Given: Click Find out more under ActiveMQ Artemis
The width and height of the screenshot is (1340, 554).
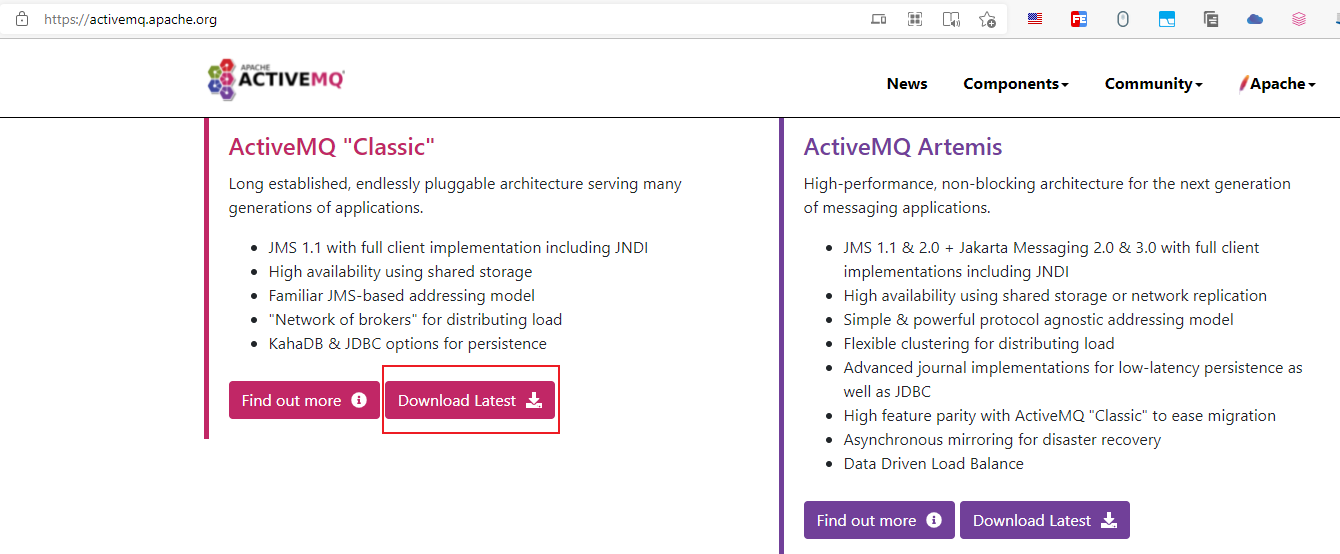Looking at the screenshot, I should click(879, 520).
